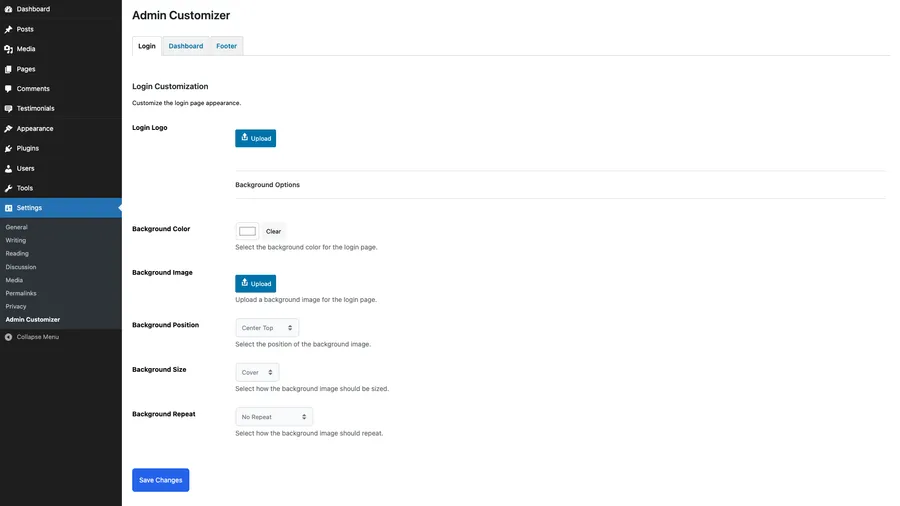Open the Tools menu

click(x=61, y=188)
